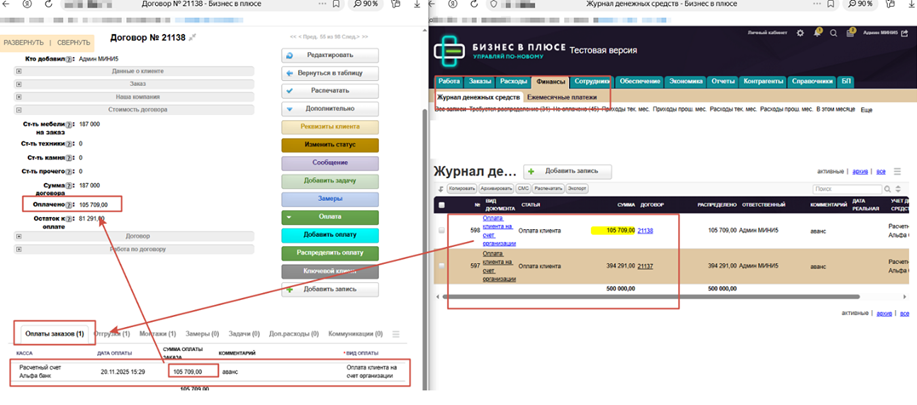The image size is (917, 405).
Task: Click the logout icon beside Админ МИНИ5
Action: coord(904,34)
